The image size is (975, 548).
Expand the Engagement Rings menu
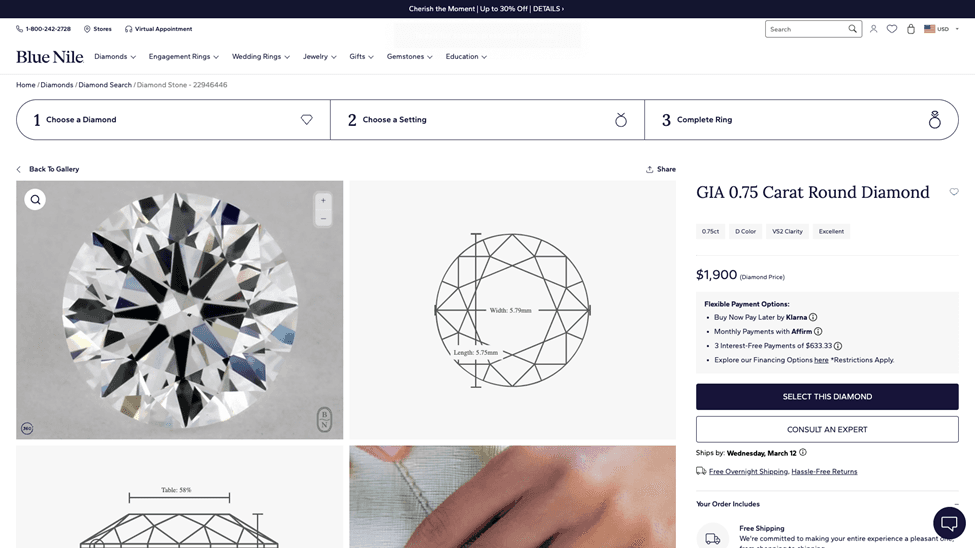pos(183,57)
